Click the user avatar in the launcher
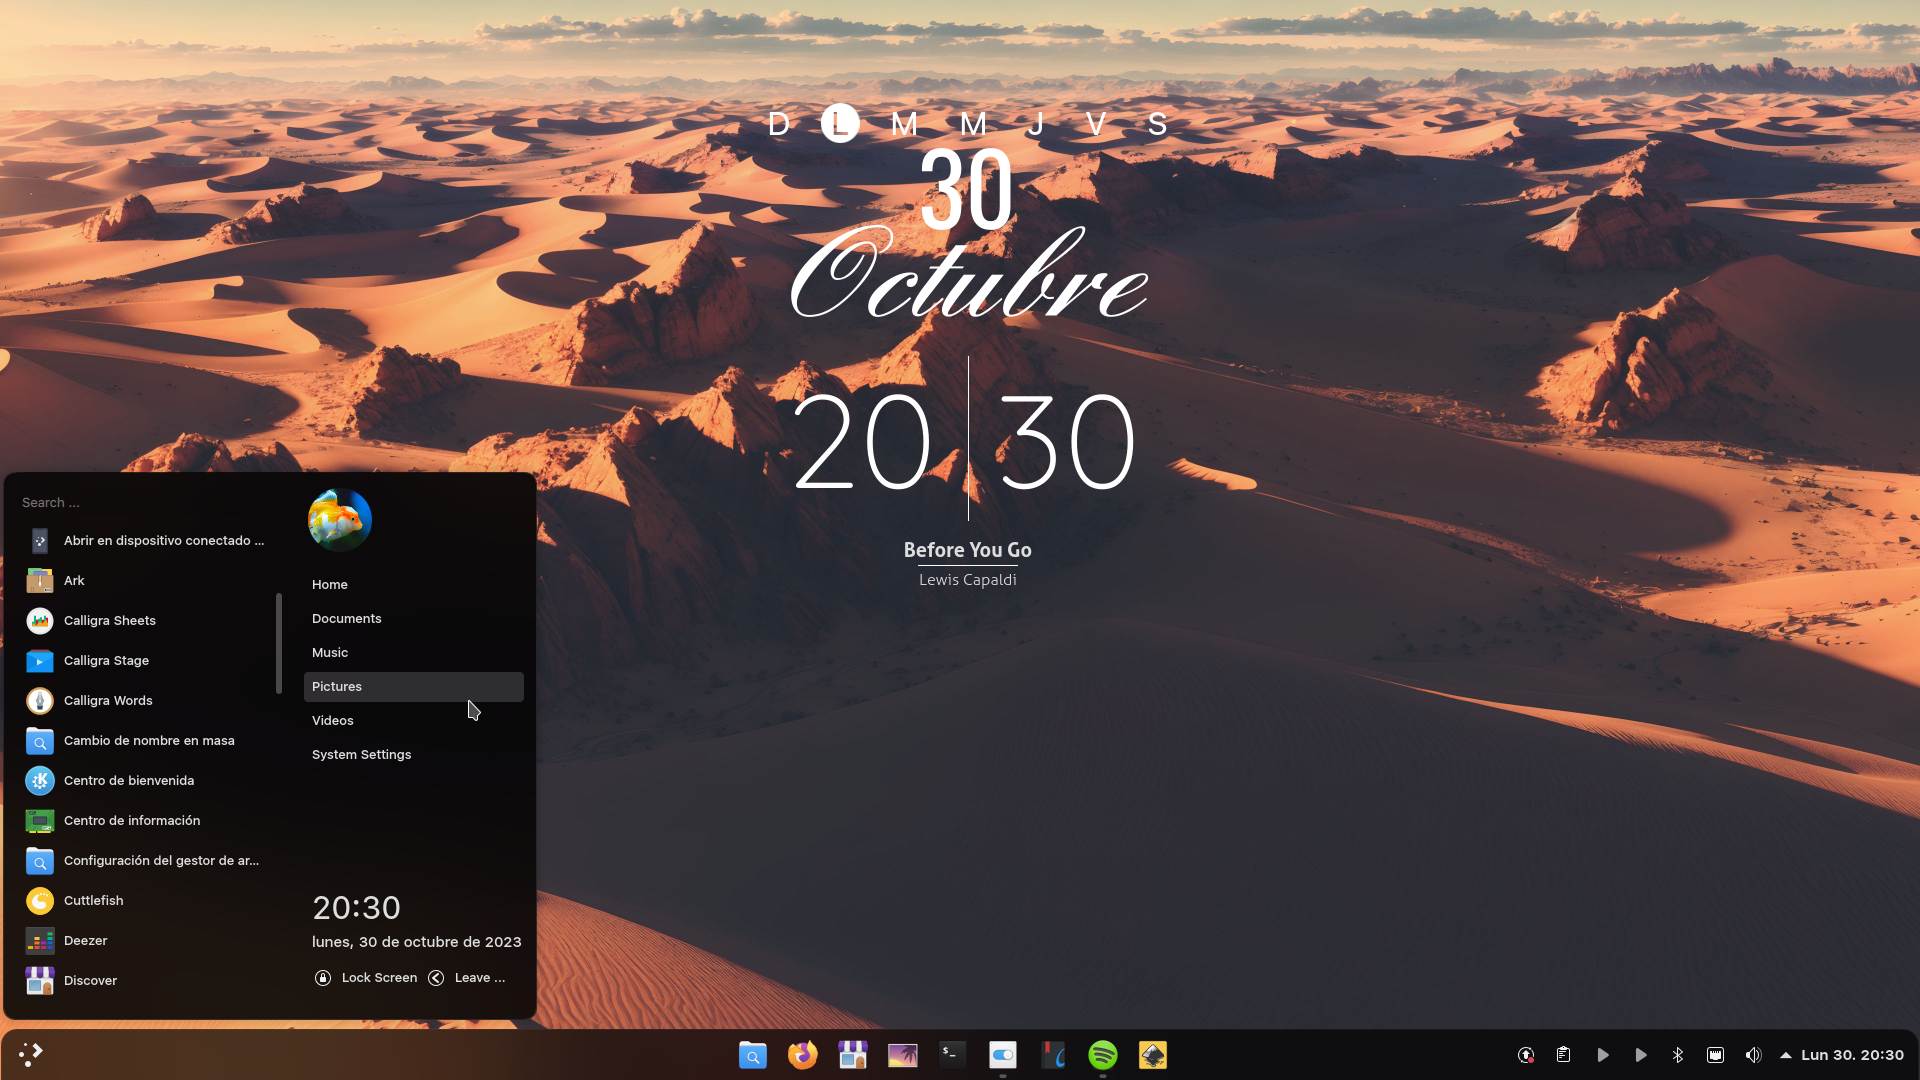 point(340,520)
